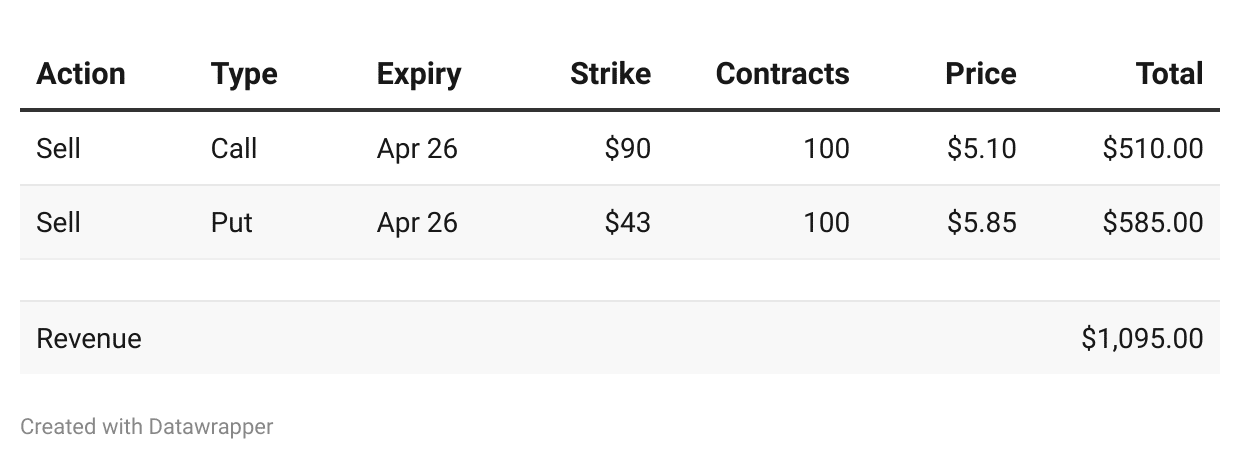Click the $510.00 total cell

tap(1153, 149)
